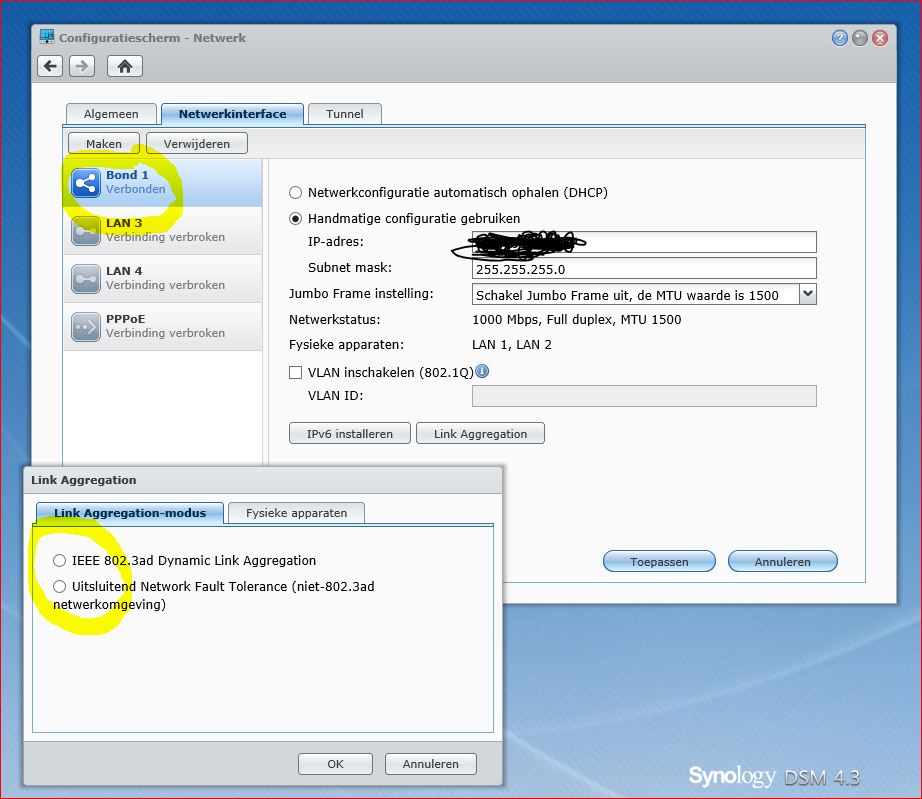The width and height of the screenshot is (922, 799).
Task: Enable VLAN inschakelen (802.1Q)
Action: [295, 372]
